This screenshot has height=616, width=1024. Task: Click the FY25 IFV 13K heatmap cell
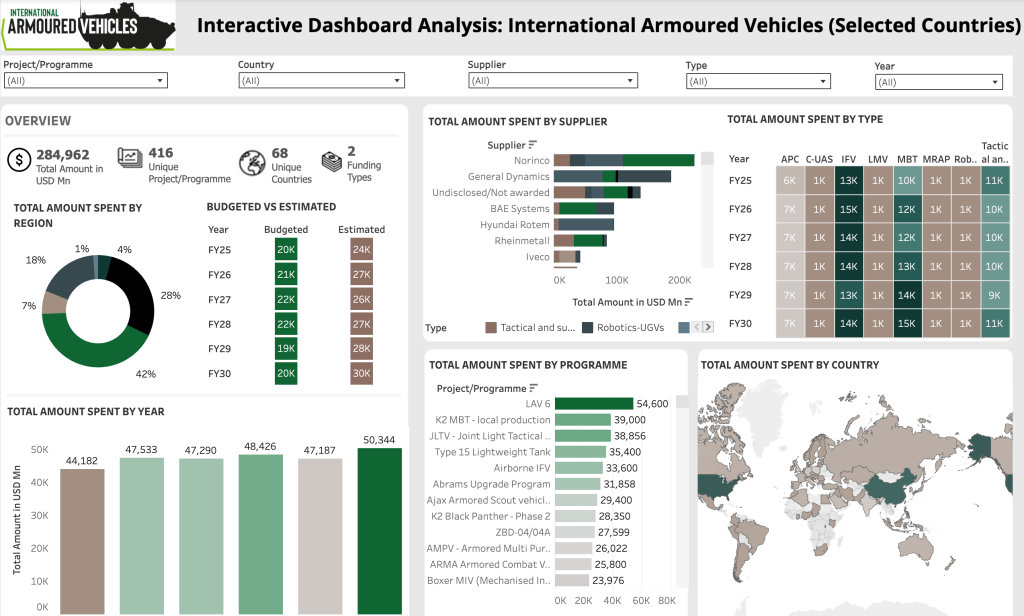pyautogui.click(x=848, y=180)
